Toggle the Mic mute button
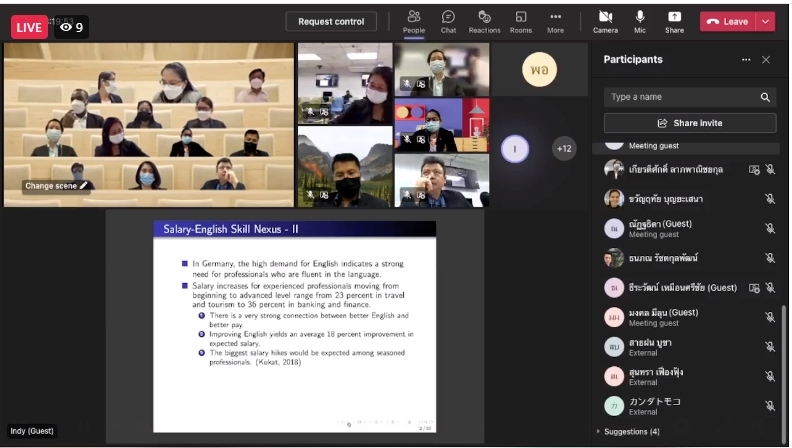Screen dimensions: 792x448 [640, 22]
